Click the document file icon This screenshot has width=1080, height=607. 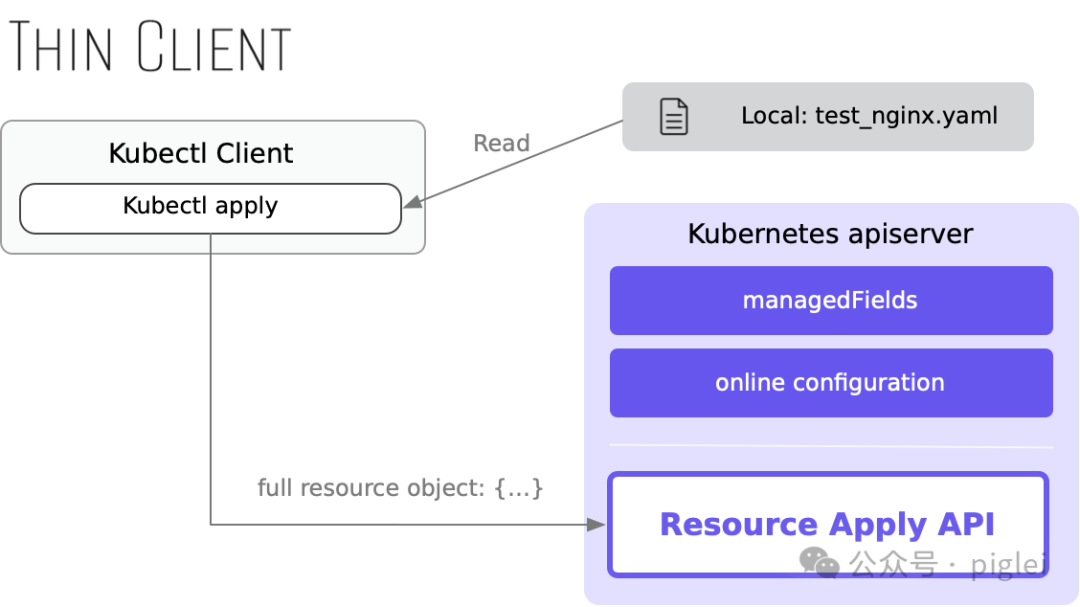point(674,116)
